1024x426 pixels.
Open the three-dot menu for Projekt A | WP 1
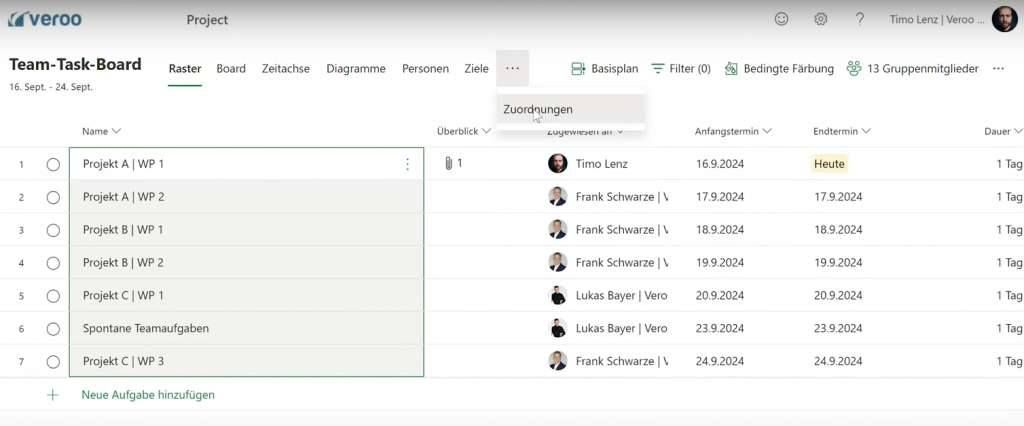407,164
